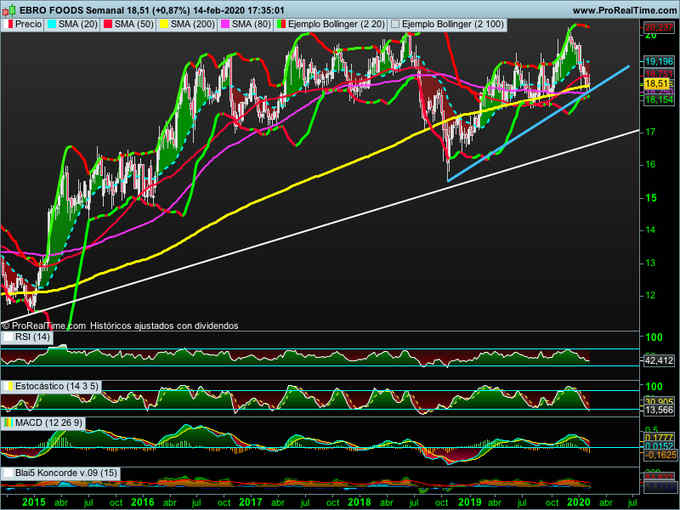Click the 16 price axis label
This screenshot has width=680, height=510.
click(x=651, y=164)
